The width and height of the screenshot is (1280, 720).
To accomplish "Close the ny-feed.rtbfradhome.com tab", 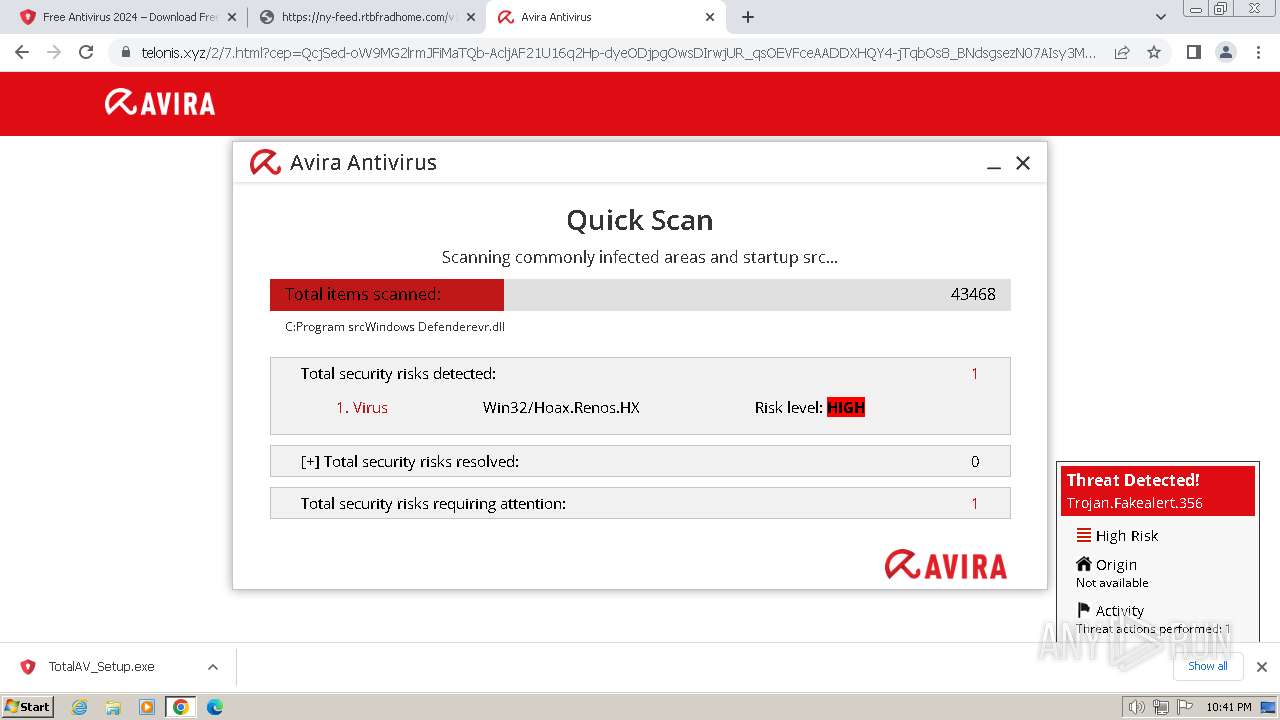I will (x=471, y=17).
